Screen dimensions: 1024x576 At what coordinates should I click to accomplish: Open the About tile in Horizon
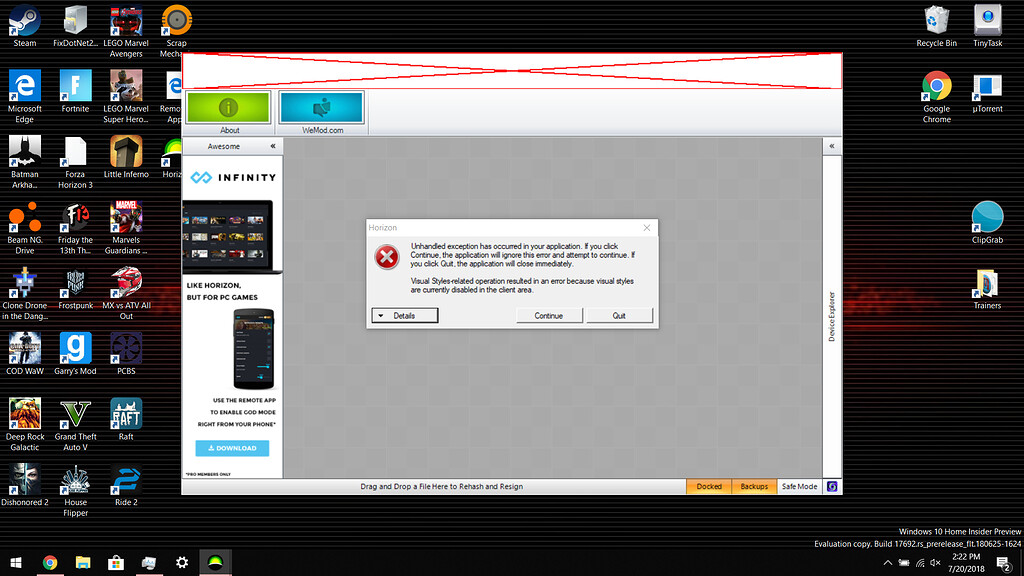228,112
